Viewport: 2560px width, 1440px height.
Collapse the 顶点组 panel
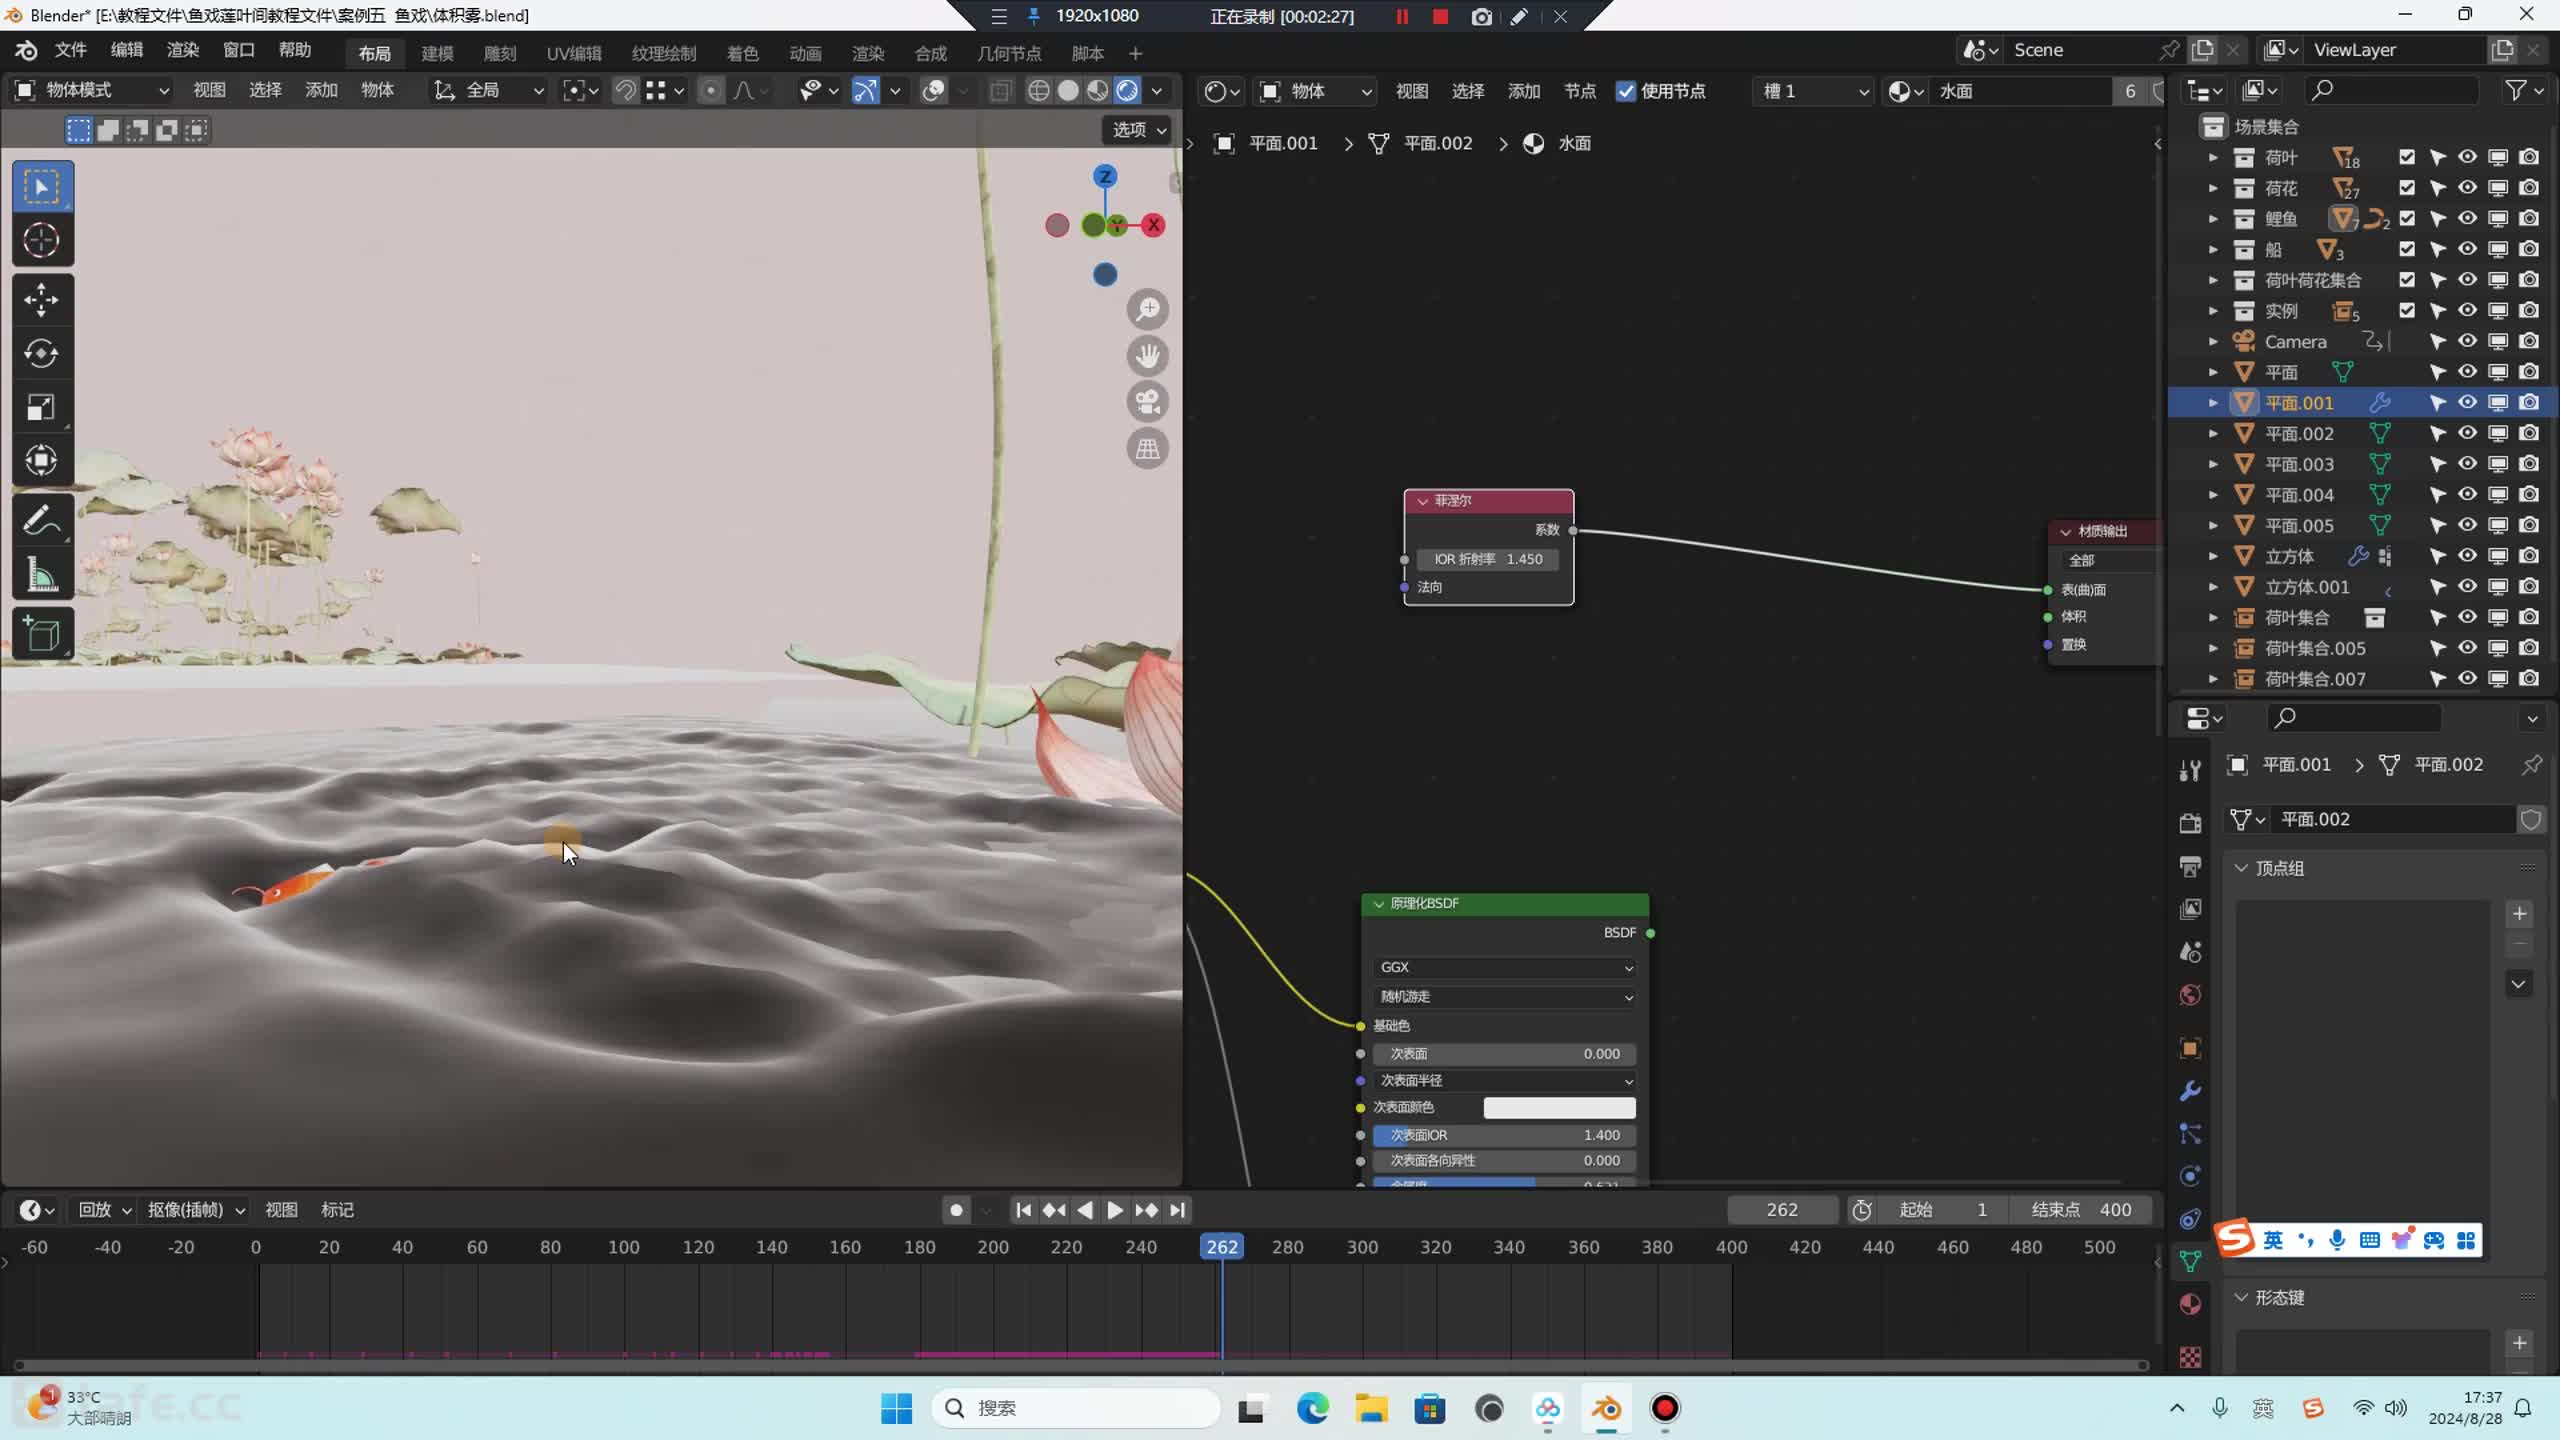click(x=2241, y=868)
